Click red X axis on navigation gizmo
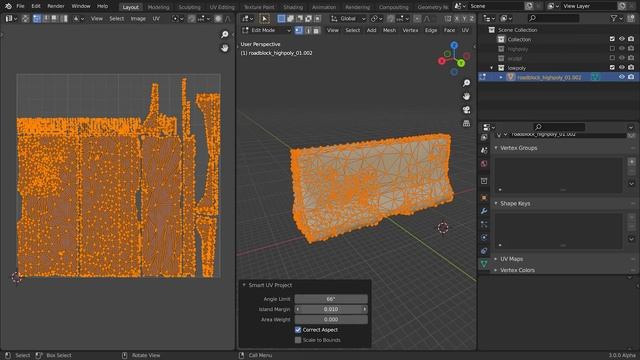Viewport: 640px width, 360px height. [442, 61]
